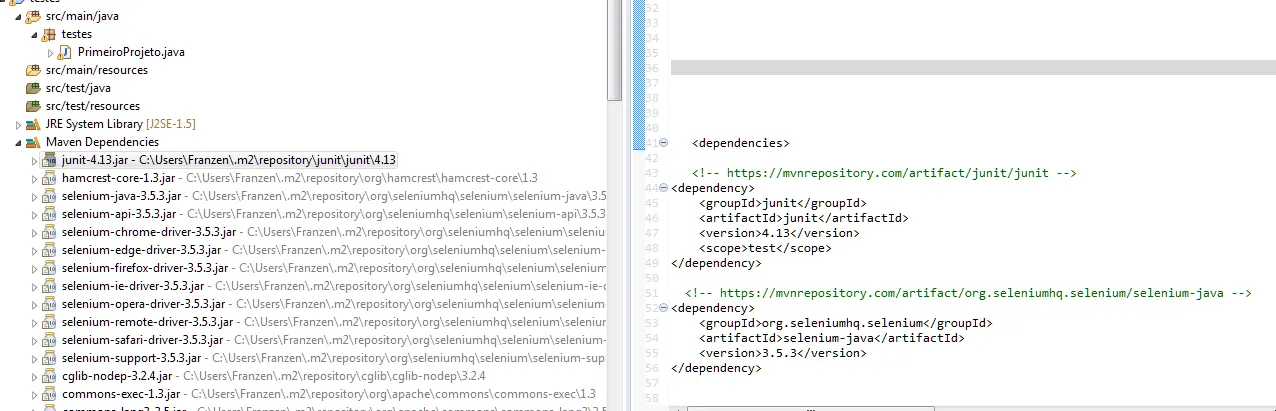This screenshot has width=1276, height=411.
Task: Expand the junit-4.13.jar node
Action: [34, 160]
